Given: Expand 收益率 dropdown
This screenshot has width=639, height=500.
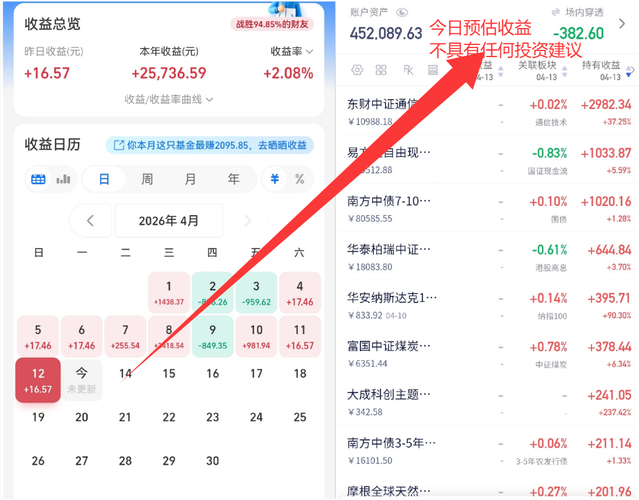Looking at the screenshot, I should click(x=292, y=51).
